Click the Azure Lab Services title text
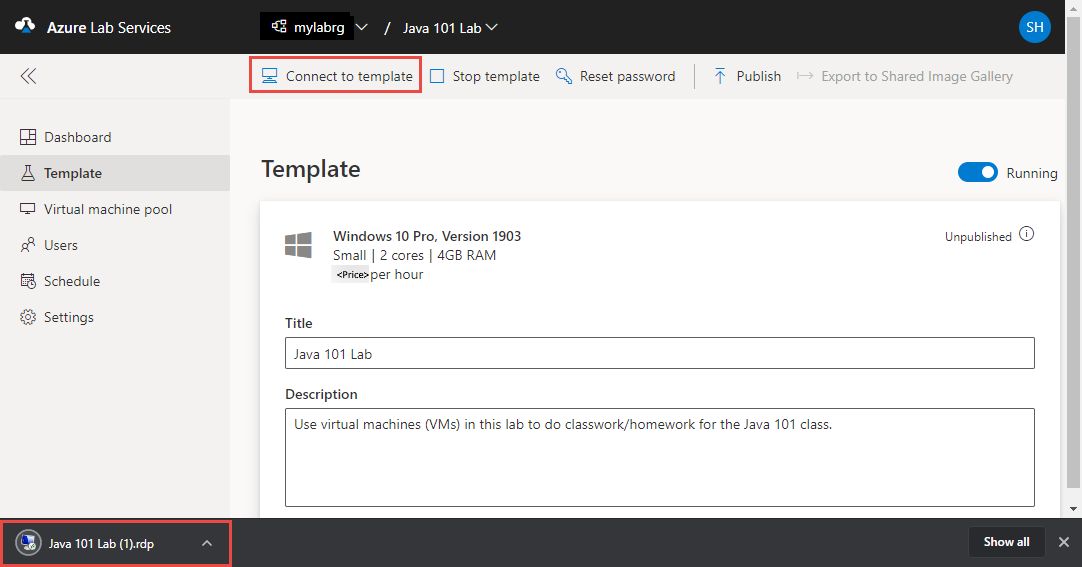Screen dimensions: 1082x567 click(x=108, y=28)
